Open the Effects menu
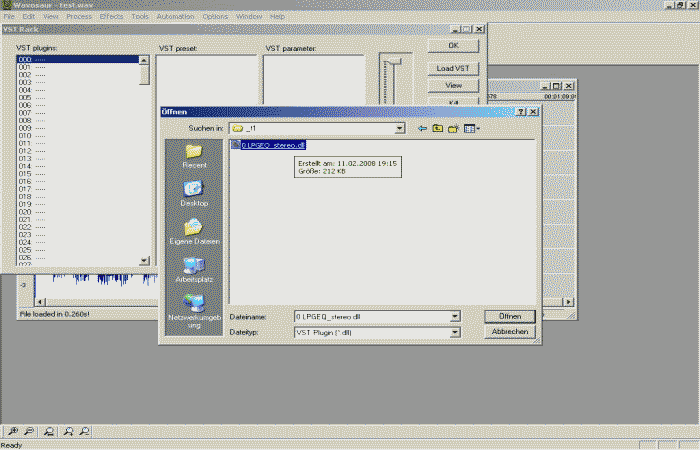The image size is (700, 450). [111, 17]
